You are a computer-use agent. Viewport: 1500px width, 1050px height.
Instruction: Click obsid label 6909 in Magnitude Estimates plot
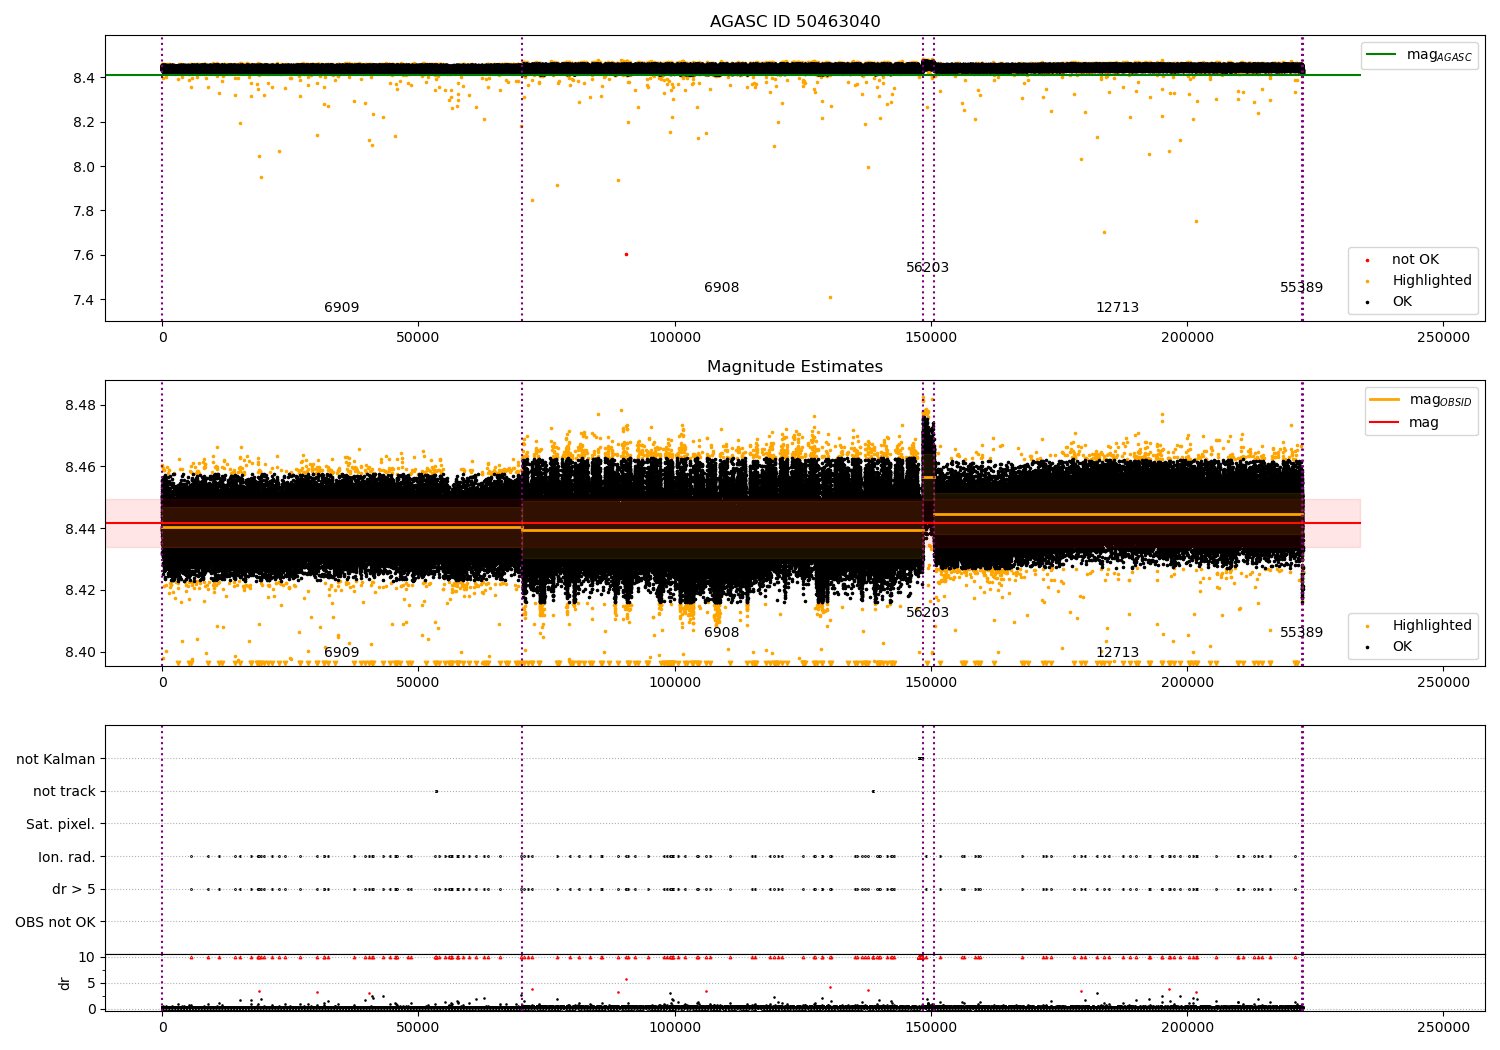click(x=341, y=653)
